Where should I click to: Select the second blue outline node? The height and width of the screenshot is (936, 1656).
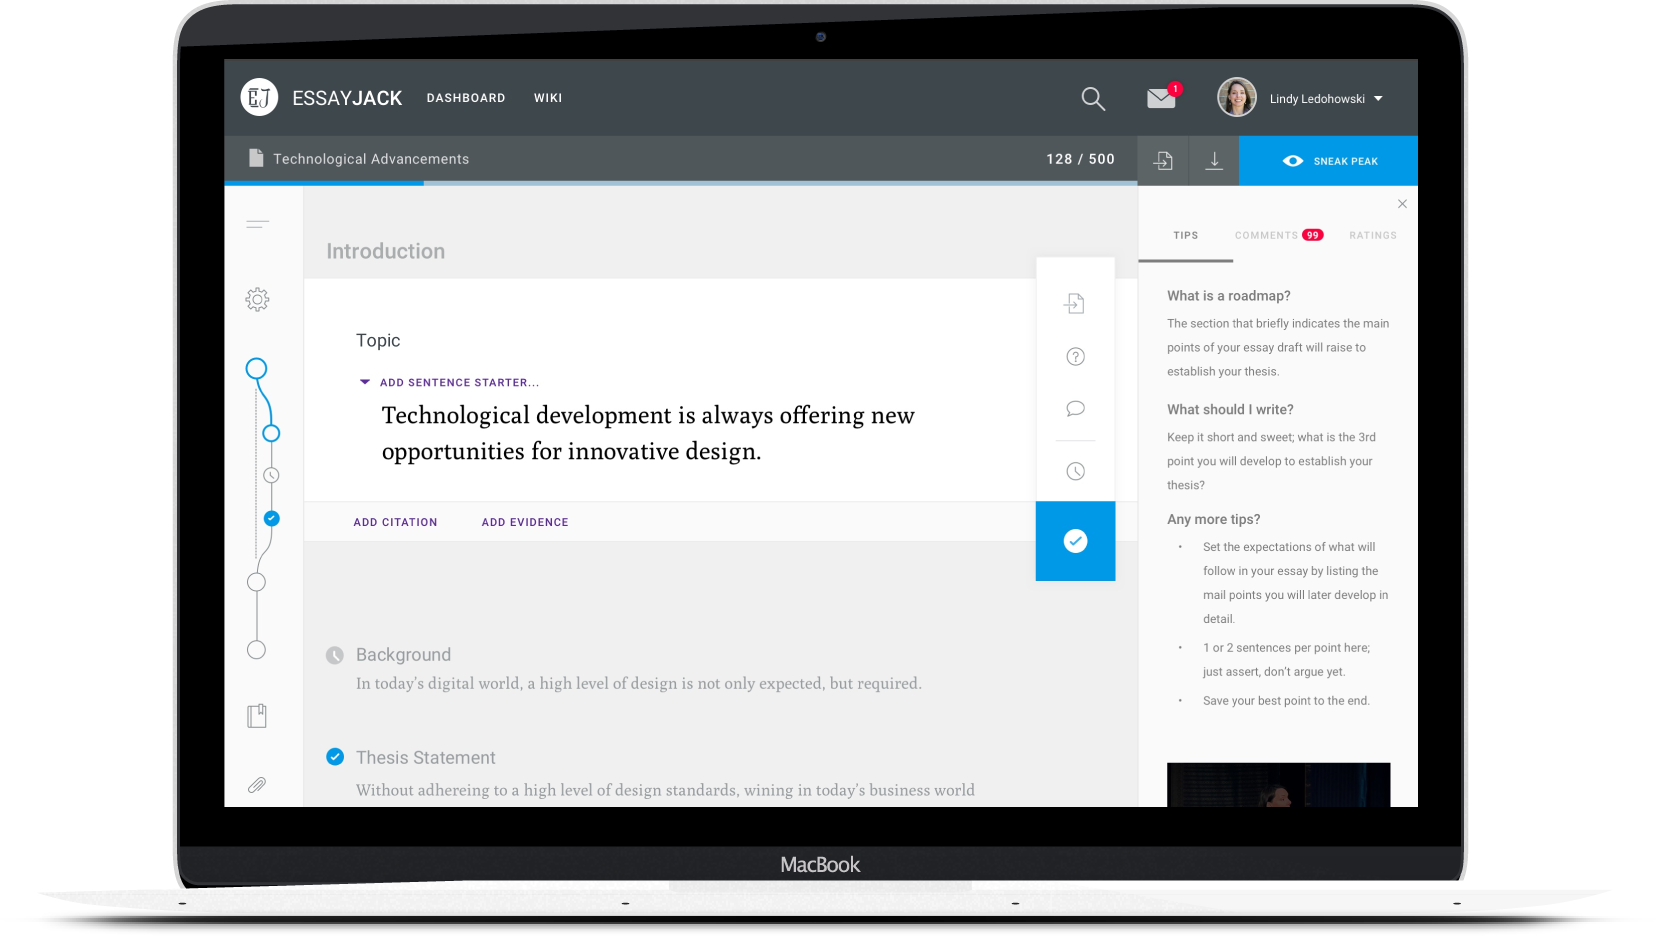271,433
